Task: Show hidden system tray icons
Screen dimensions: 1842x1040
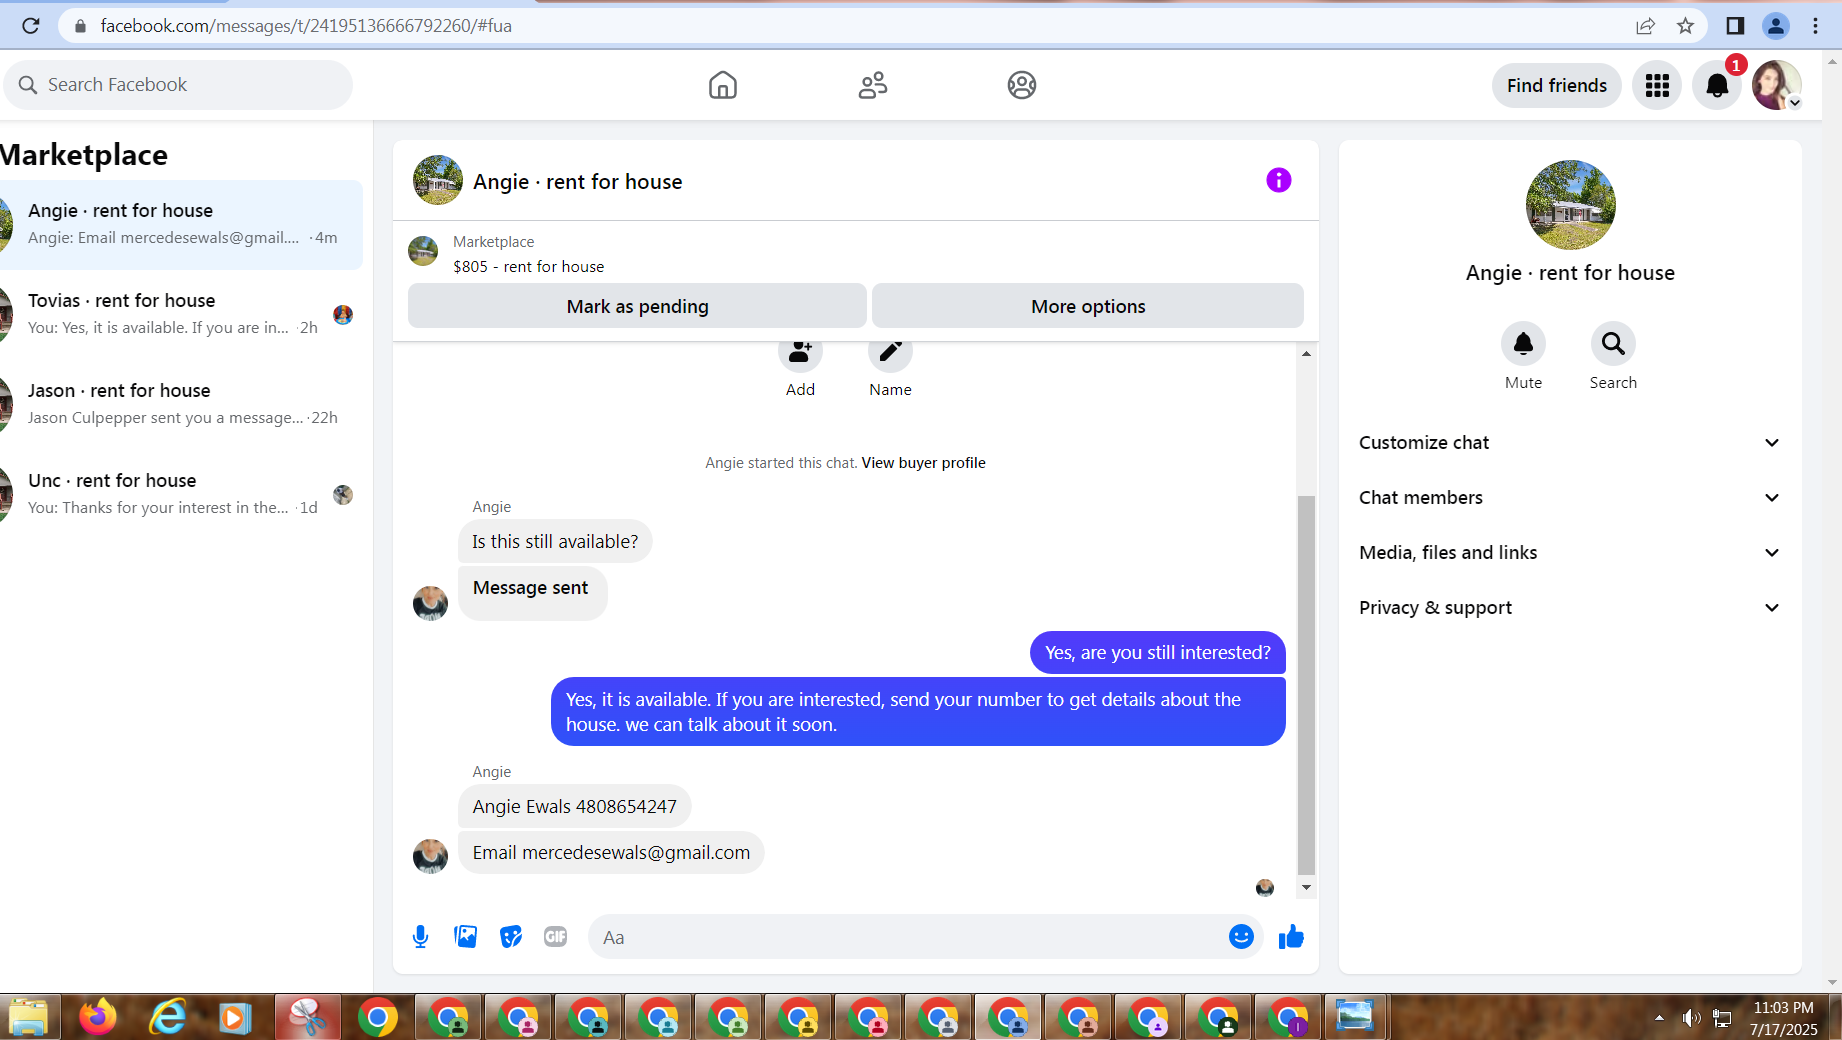Action: pyautogui.click(x=1659, y=1018)
